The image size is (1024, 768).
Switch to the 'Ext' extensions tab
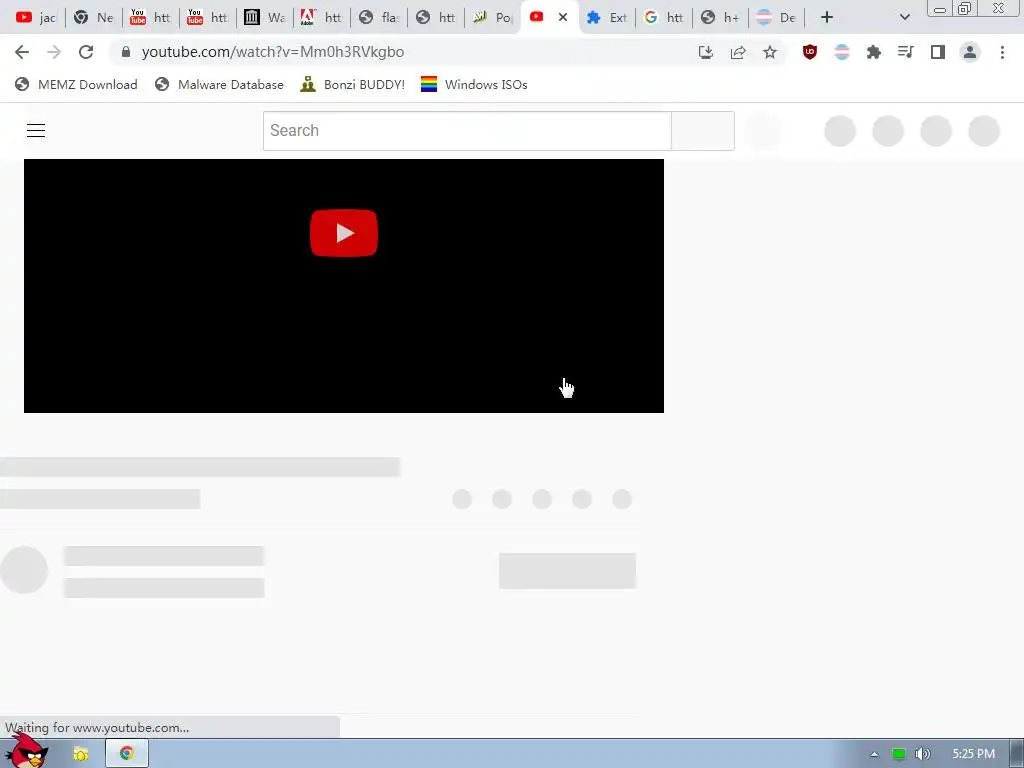(606, 17)
